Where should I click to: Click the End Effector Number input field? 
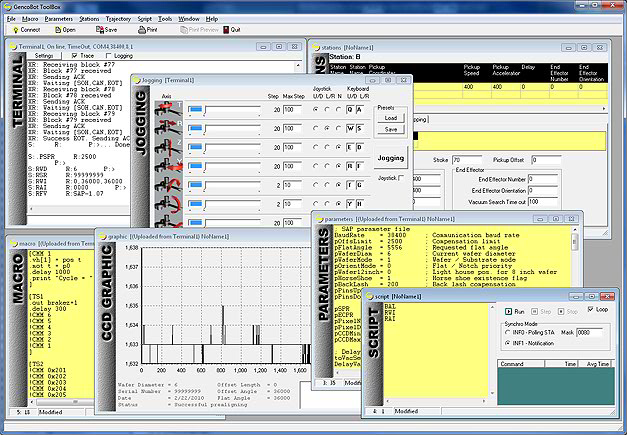coord(543,179)
